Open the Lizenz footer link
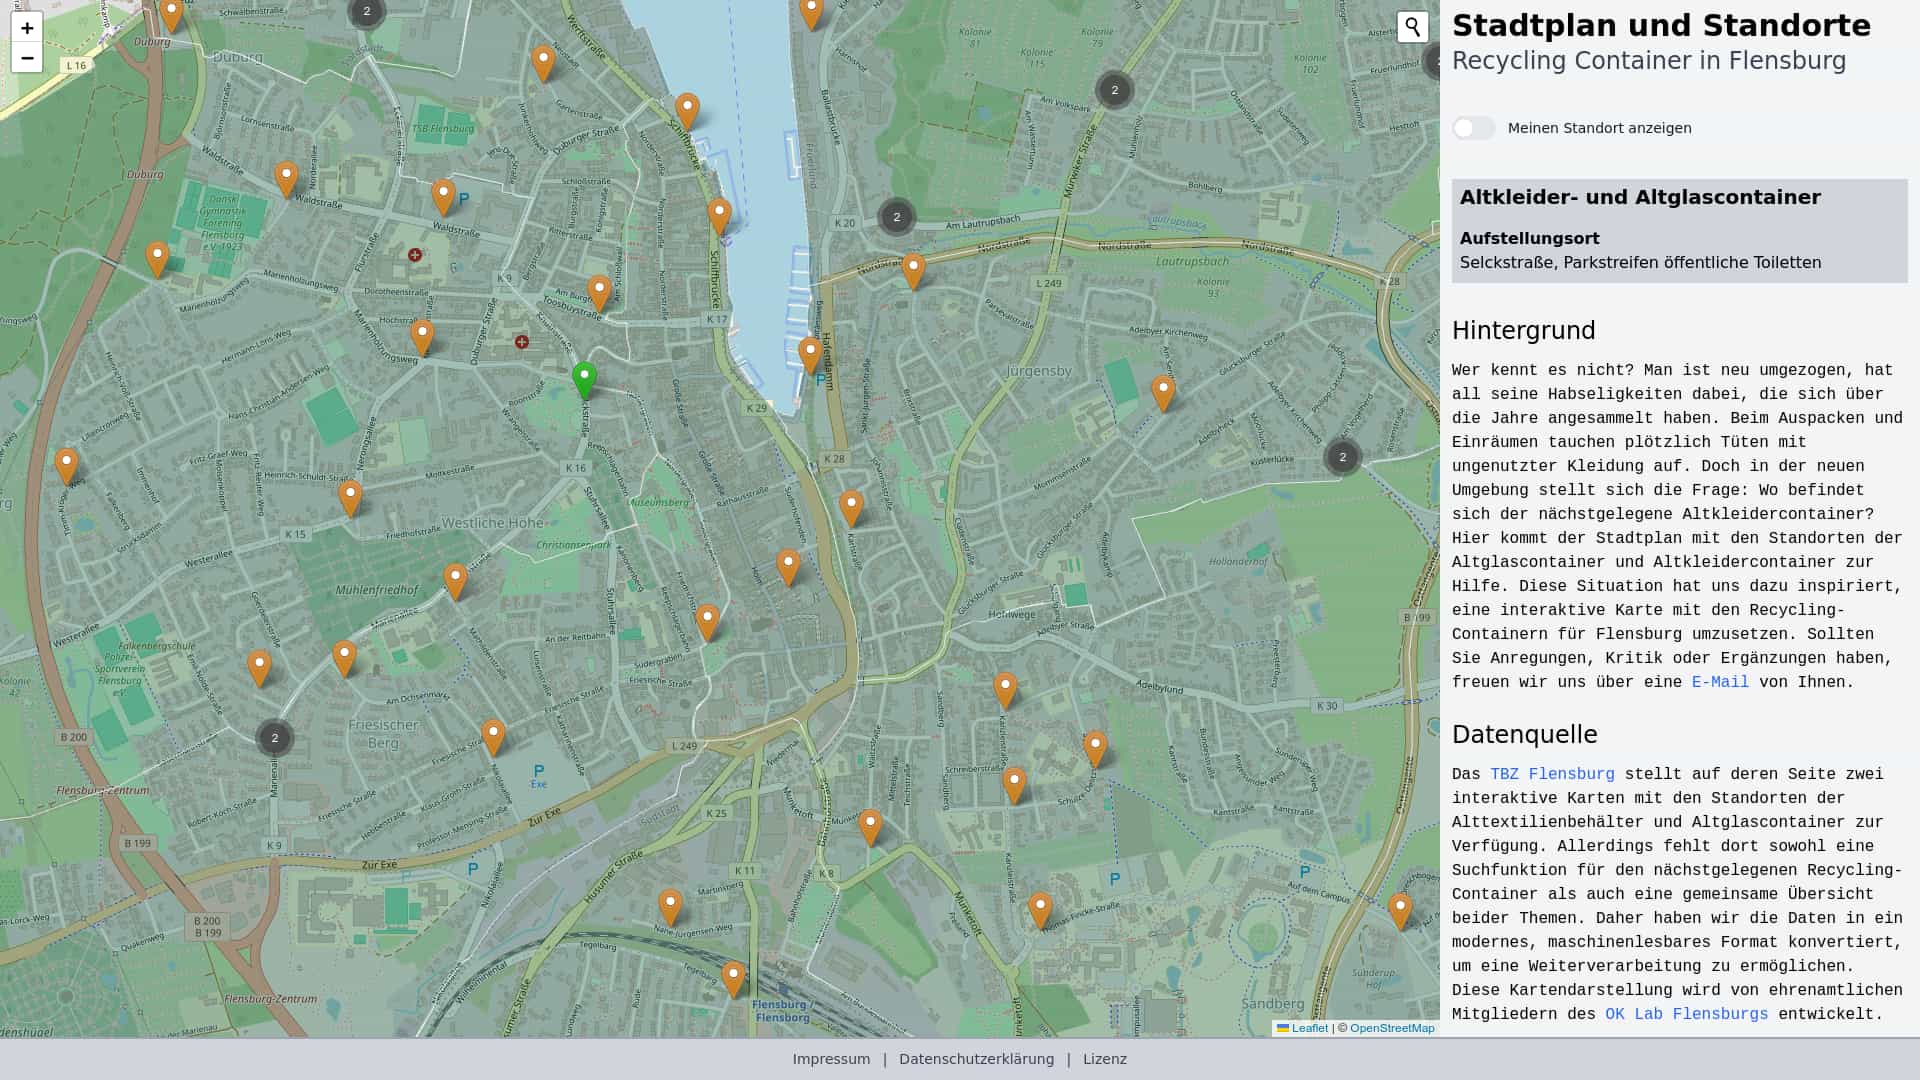The height and width of the screenshot is (1080, 1920). pos(1104,1059)
